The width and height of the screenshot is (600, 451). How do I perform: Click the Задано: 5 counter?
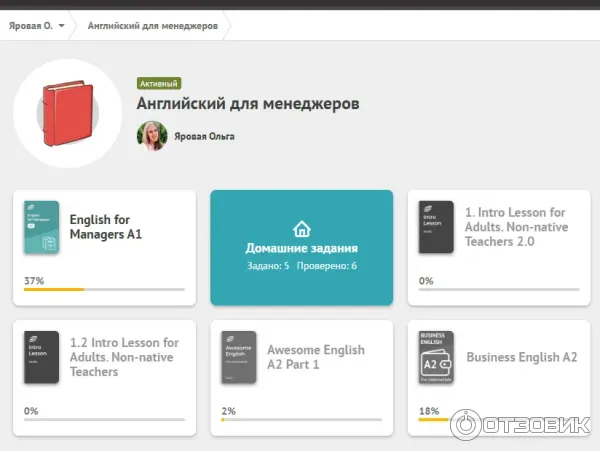[x=268, y=266]
